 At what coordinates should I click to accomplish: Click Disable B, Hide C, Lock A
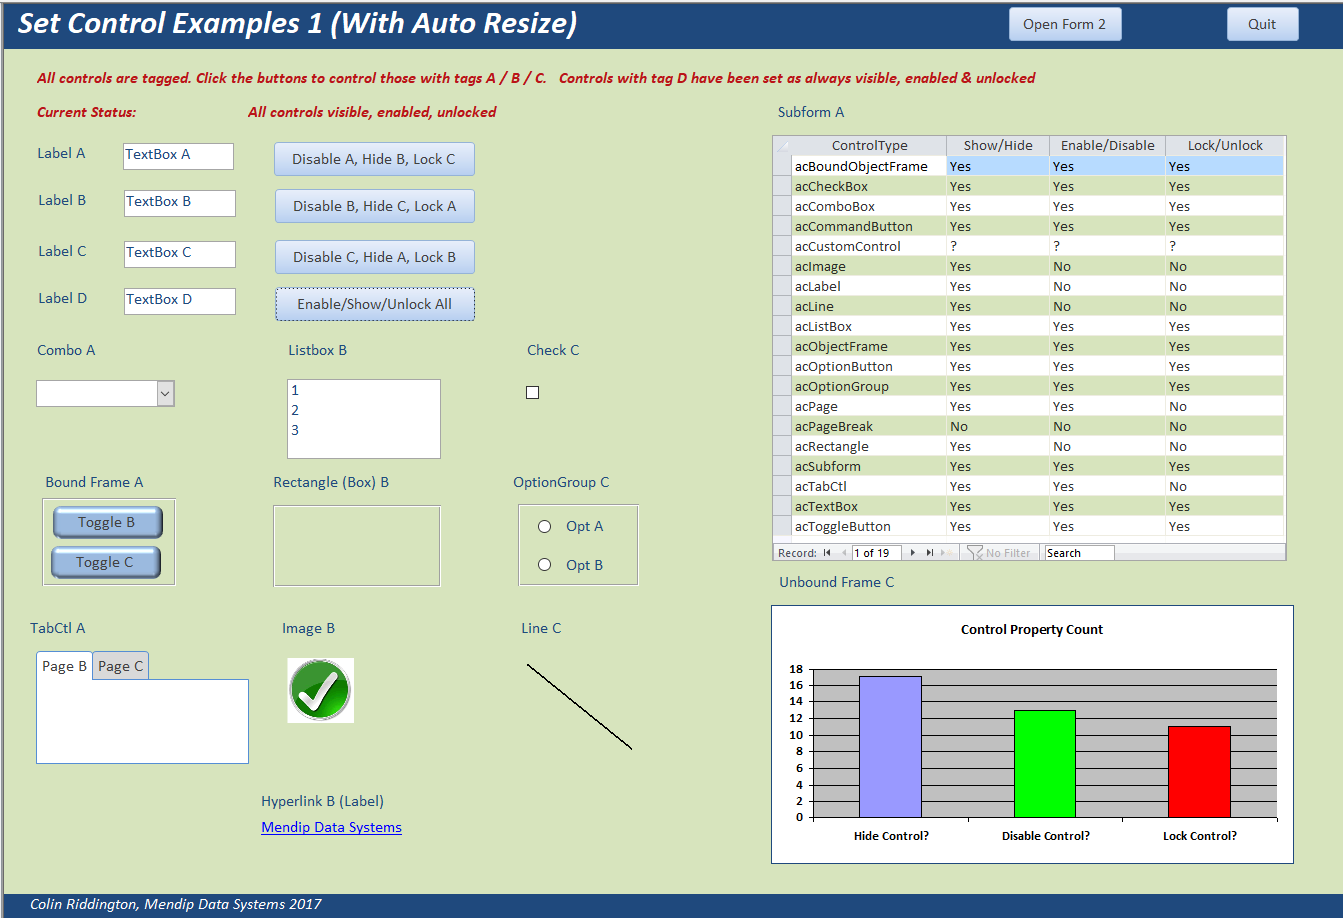pos(375,206)
